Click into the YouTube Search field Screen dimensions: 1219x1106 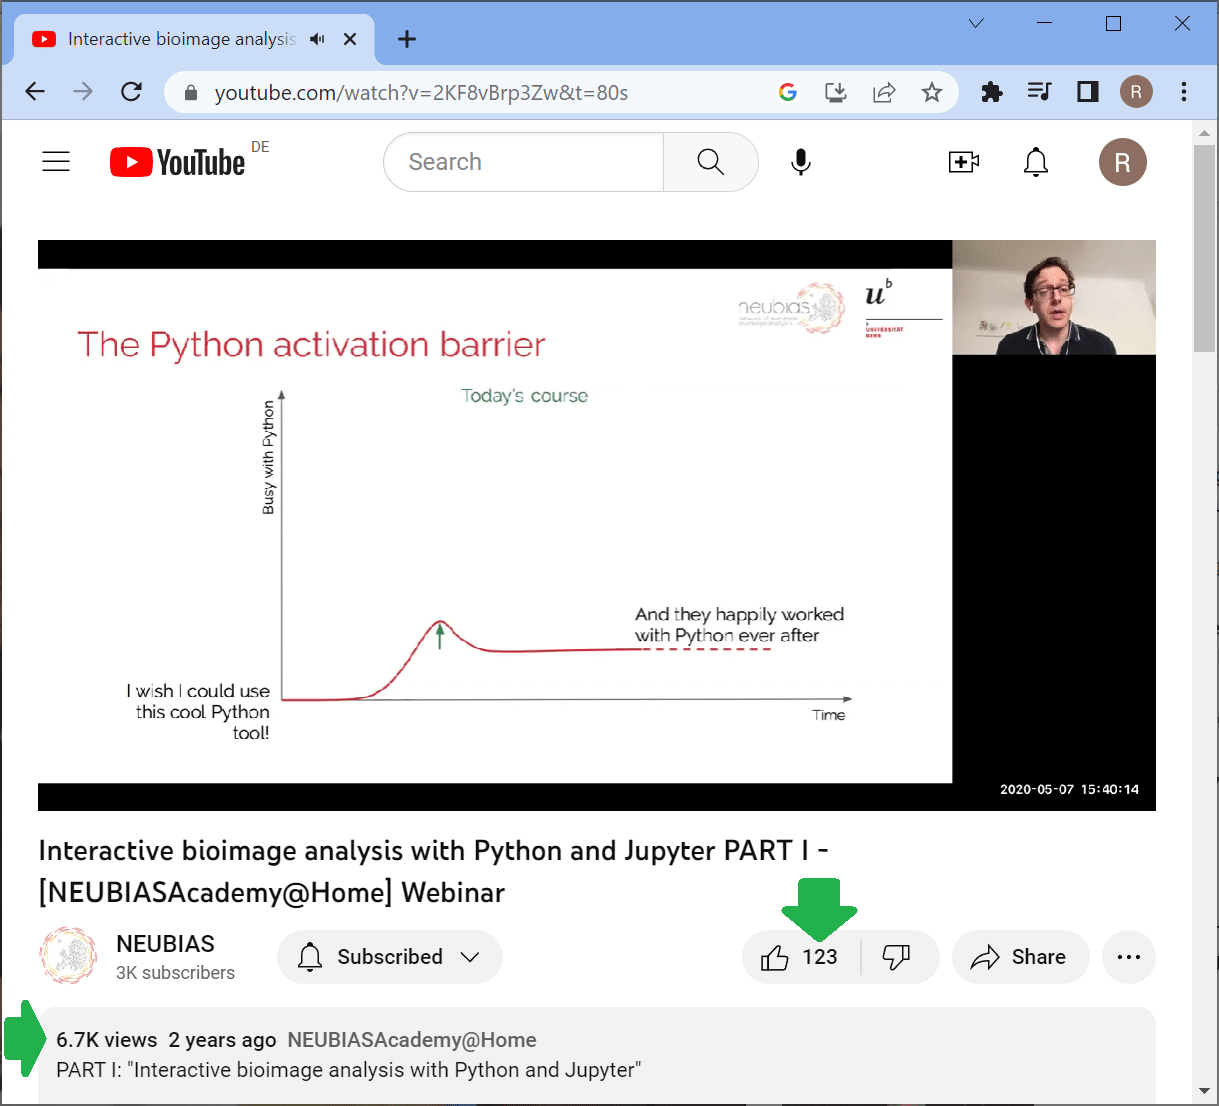pyautogui.click(x=525, y=162)
